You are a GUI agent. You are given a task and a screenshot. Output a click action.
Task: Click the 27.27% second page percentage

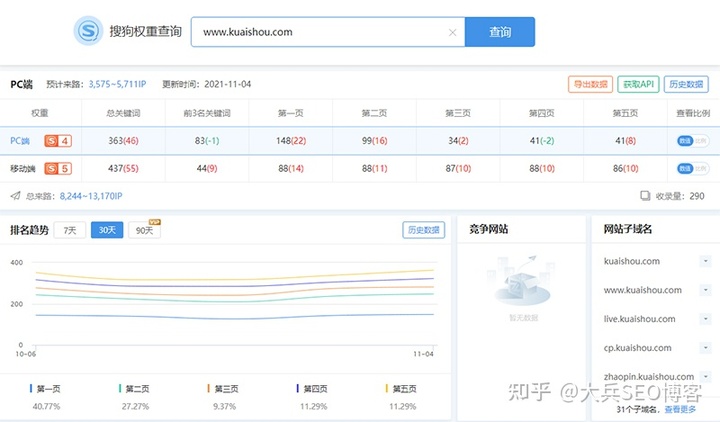135,406
